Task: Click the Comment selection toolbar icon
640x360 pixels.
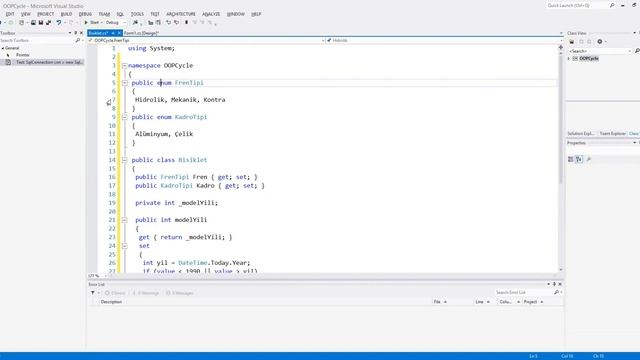Action: pyautogui.click(x=169, y=22)
